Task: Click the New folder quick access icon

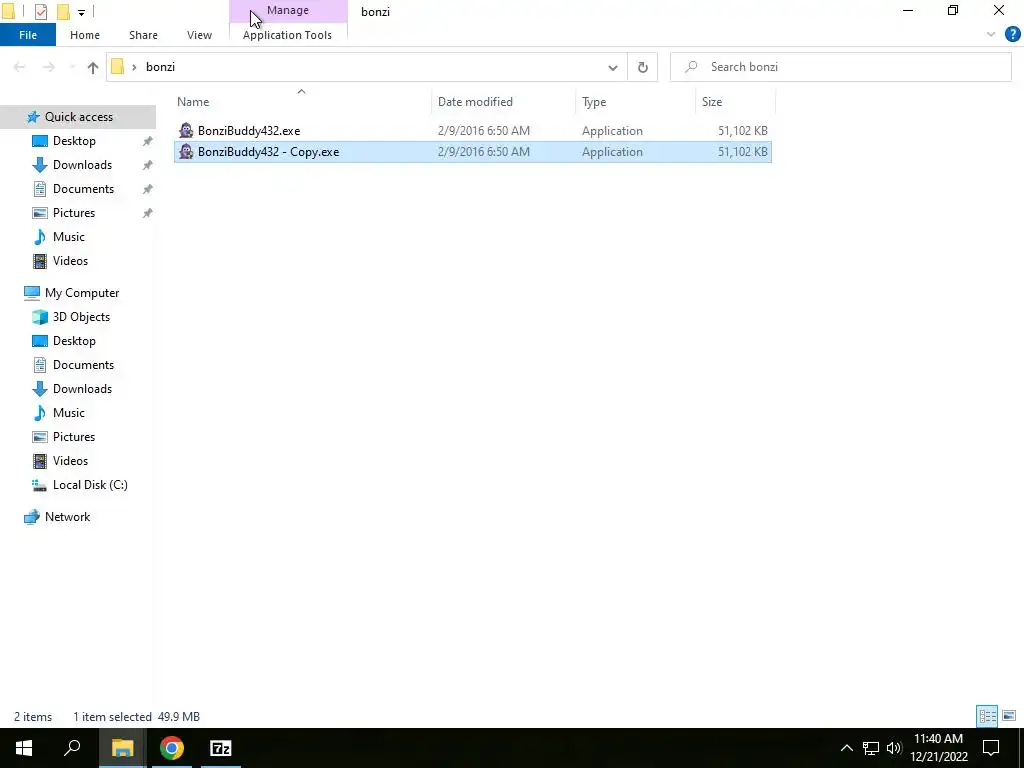Action: (63, 11)
